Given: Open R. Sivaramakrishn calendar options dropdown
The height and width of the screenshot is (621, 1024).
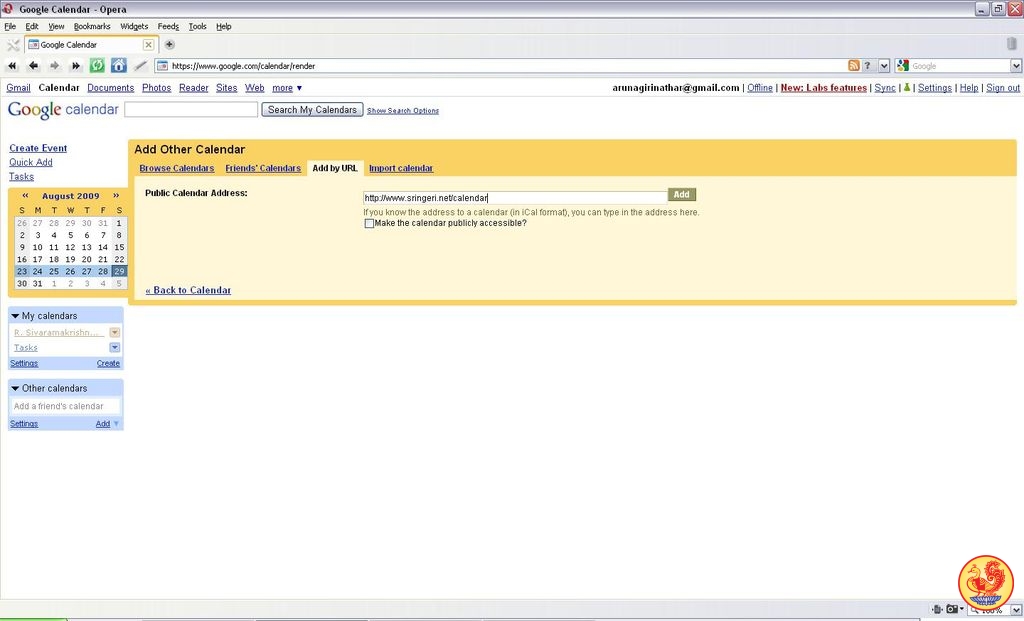Looking at the screenshot, I should pos(114,332).
